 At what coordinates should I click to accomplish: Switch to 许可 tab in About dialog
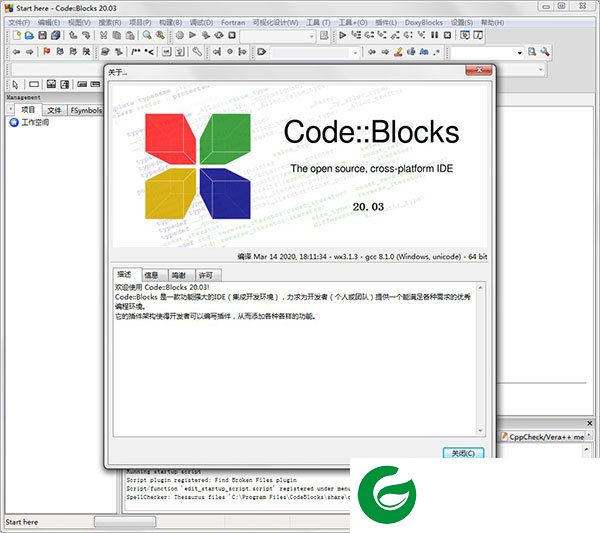209,275
